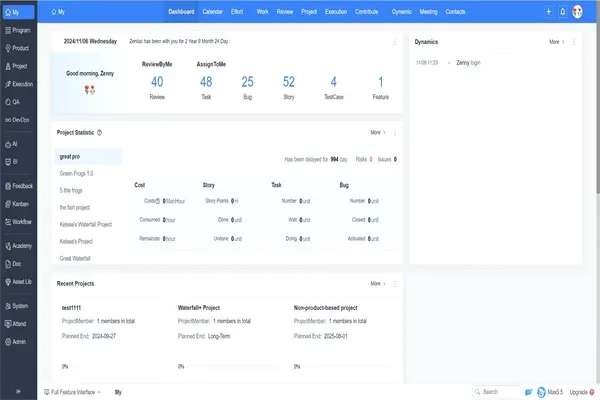Open the Project Statistic block options menu
The height and width of the screenshot is (400, 600).
(x=395, y=132)
